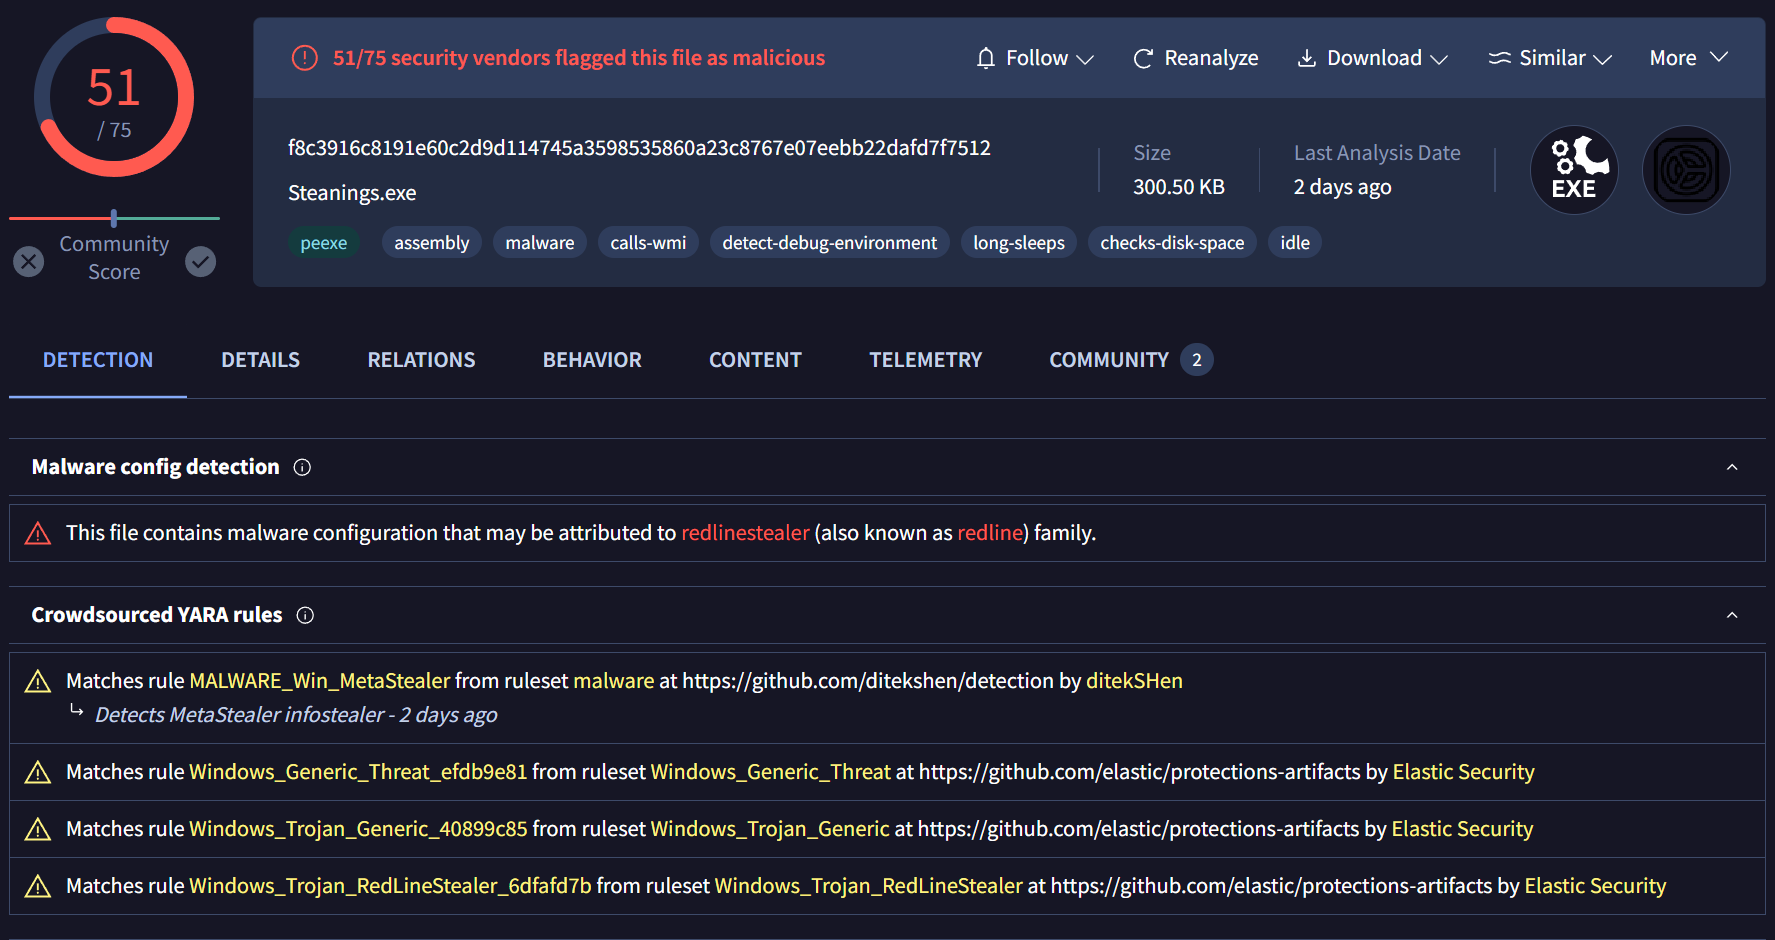Open the Download dropdown menu

tap(1373, 58)
